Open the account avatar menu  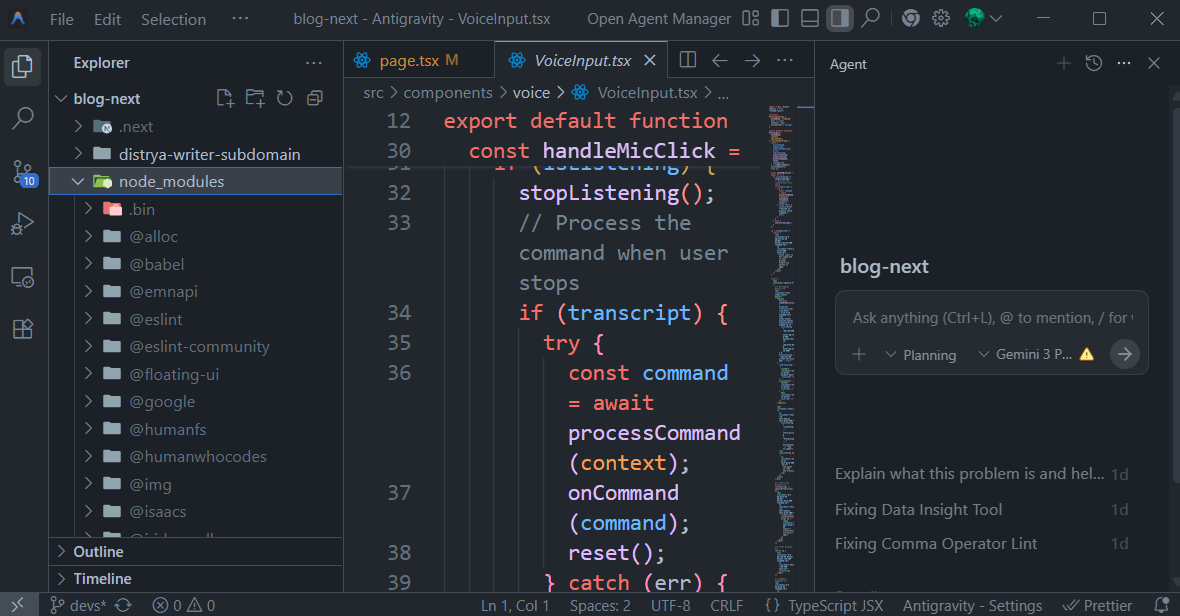point(983,19)
